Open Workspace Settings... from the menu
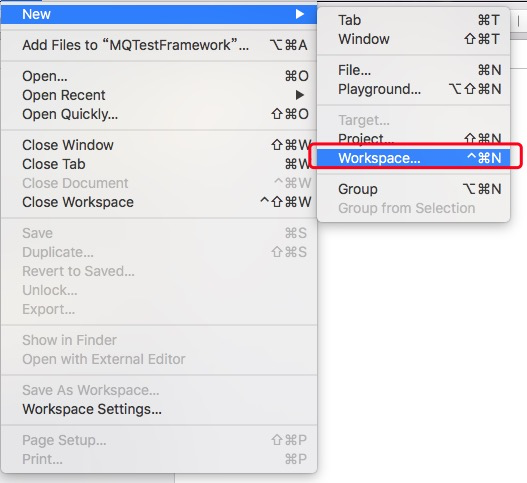The image size is (527, 483). point(159,409)
